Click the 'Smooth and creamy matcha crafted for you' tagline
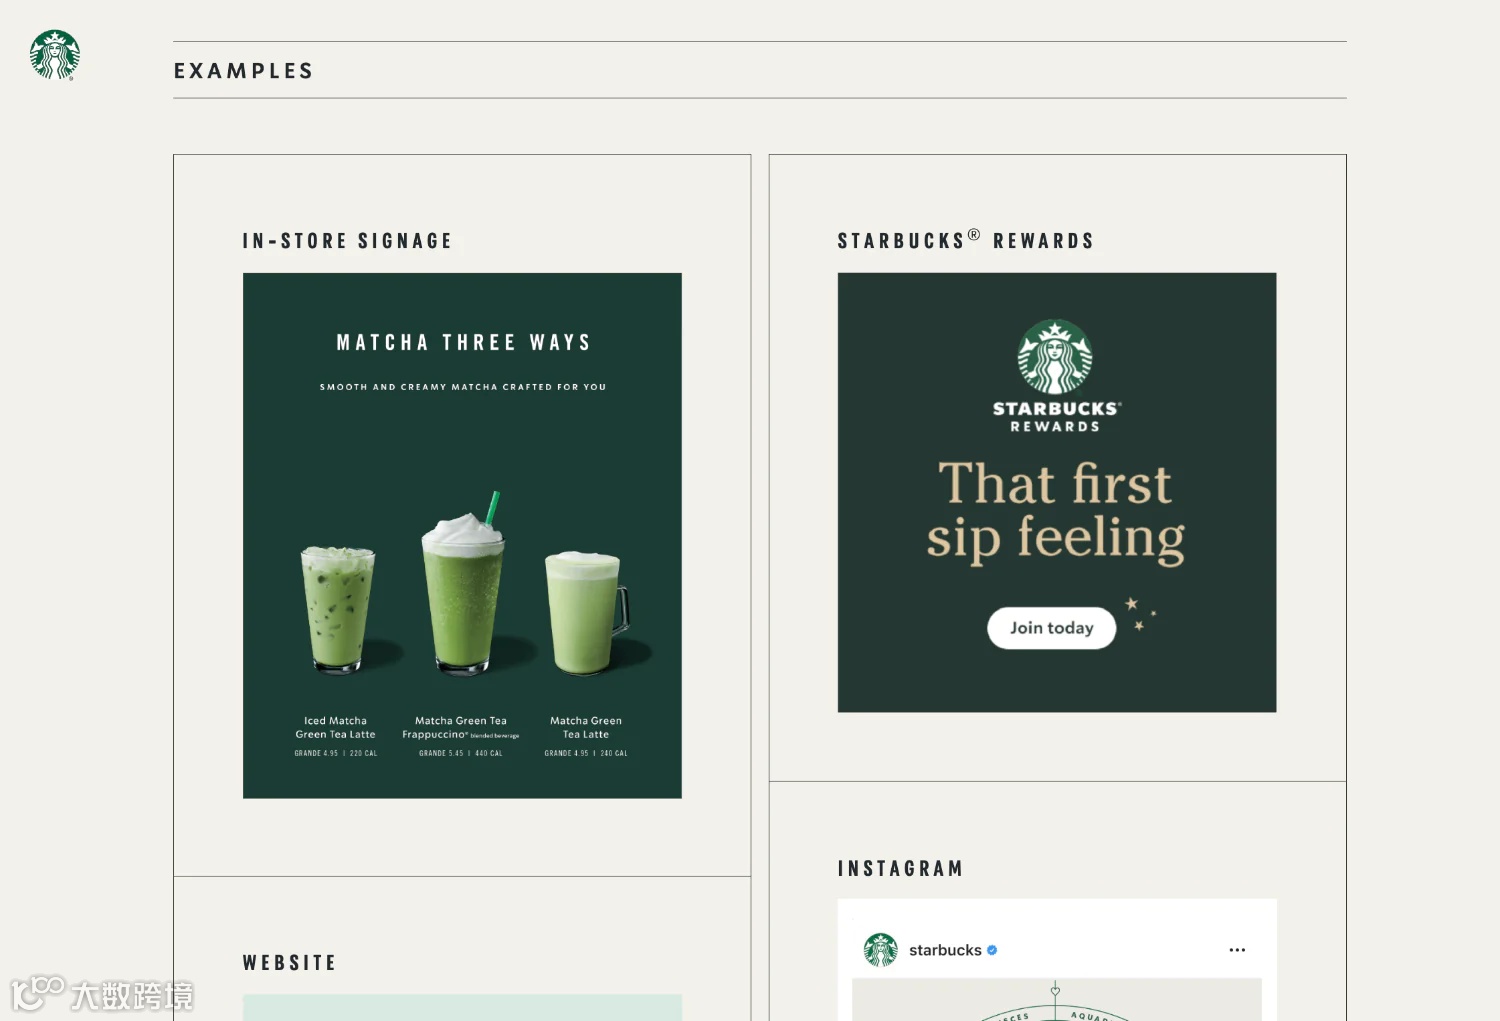The width and height of the screenshot is (1500, 1021). coord(463,387)
